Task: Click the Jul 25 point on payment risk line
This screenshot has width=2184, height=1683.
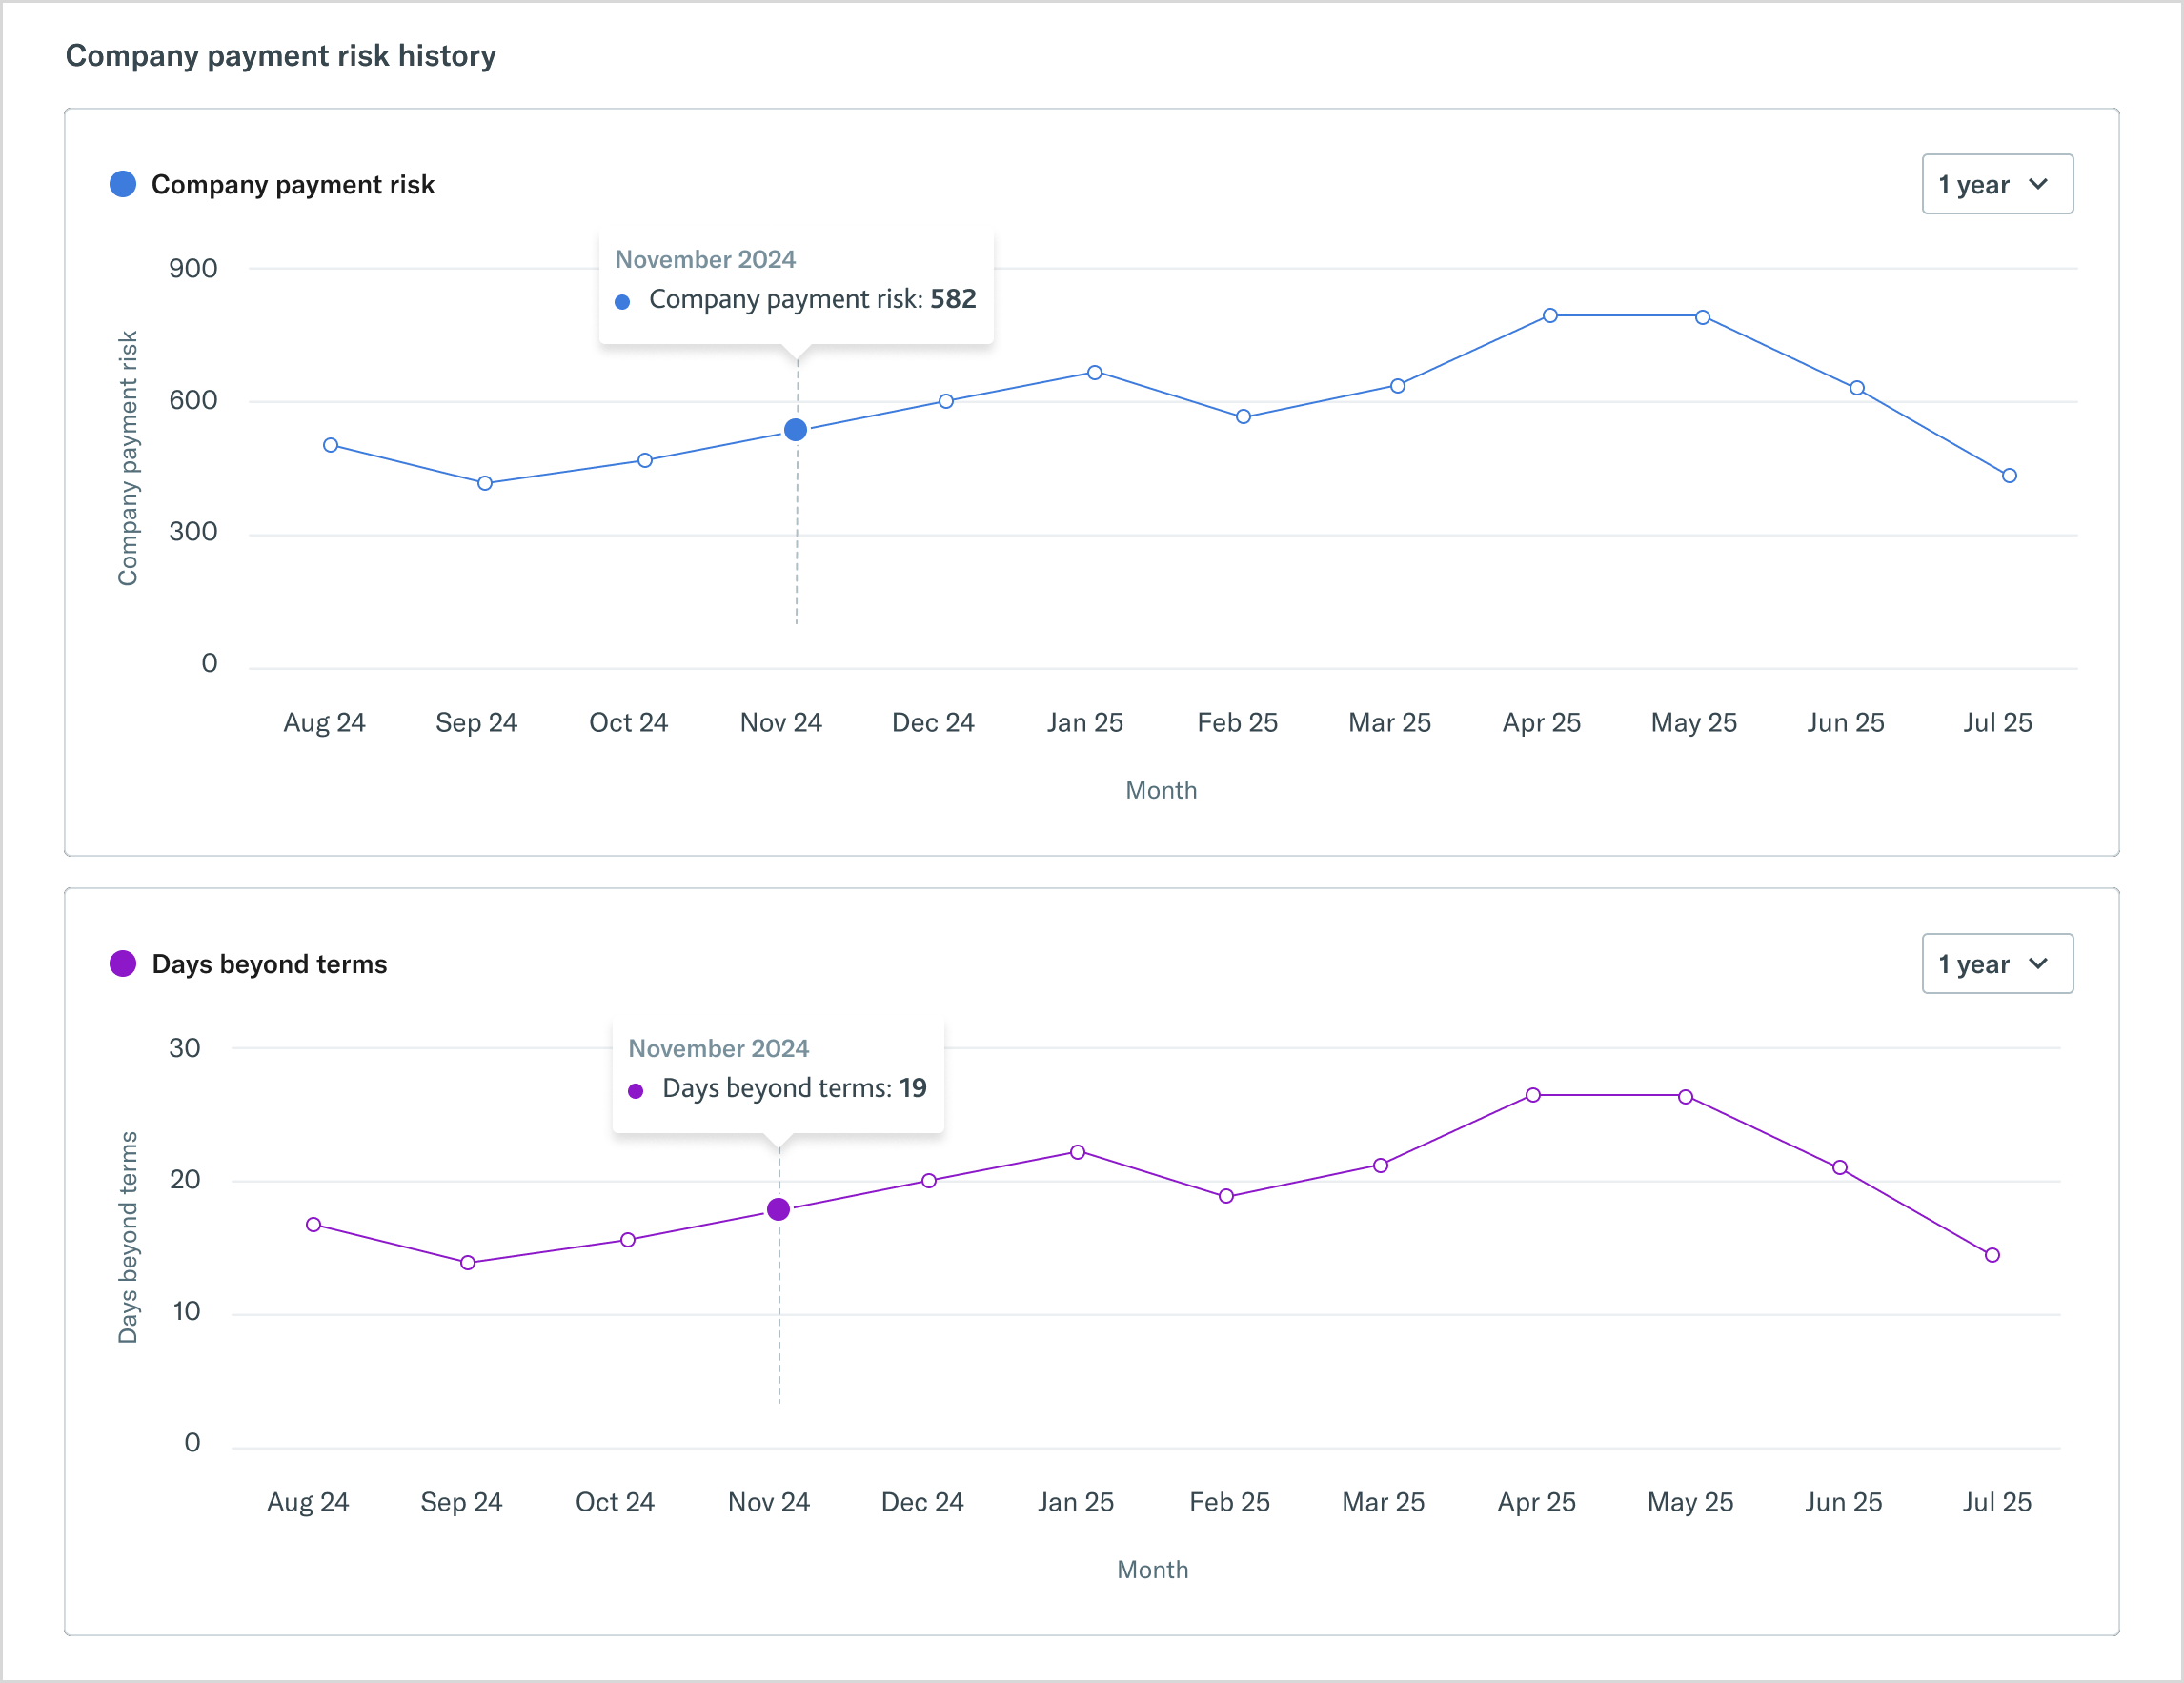Action: click(x=2009, y=476)
